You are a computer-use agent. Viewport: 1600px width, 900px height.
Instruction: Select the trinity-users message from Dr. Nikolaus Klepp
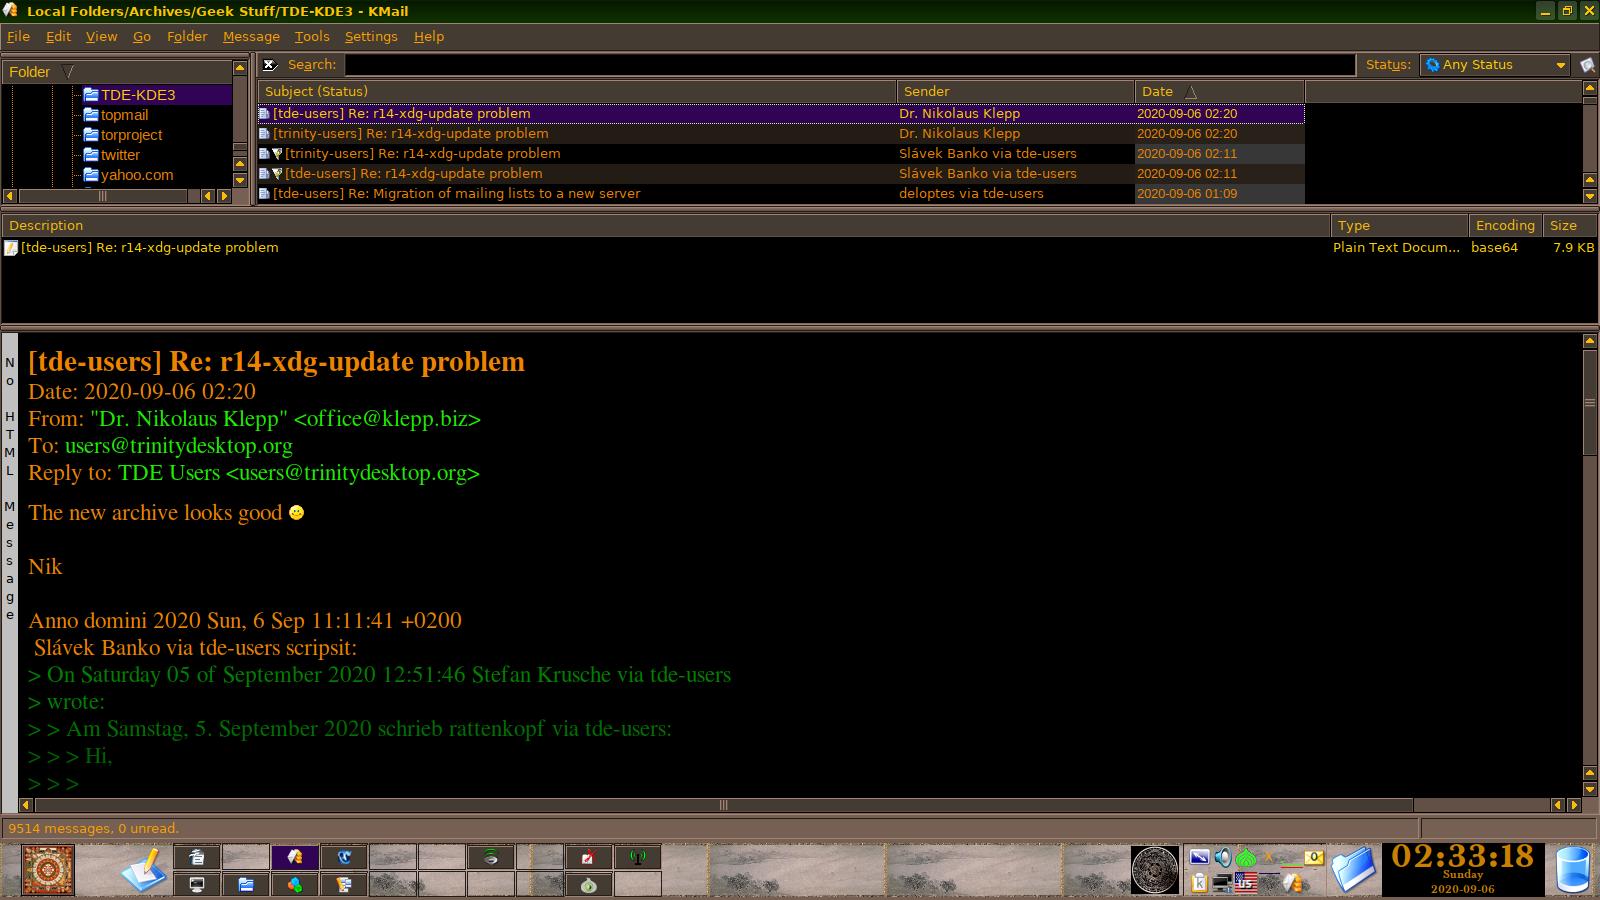click(781, 134)
